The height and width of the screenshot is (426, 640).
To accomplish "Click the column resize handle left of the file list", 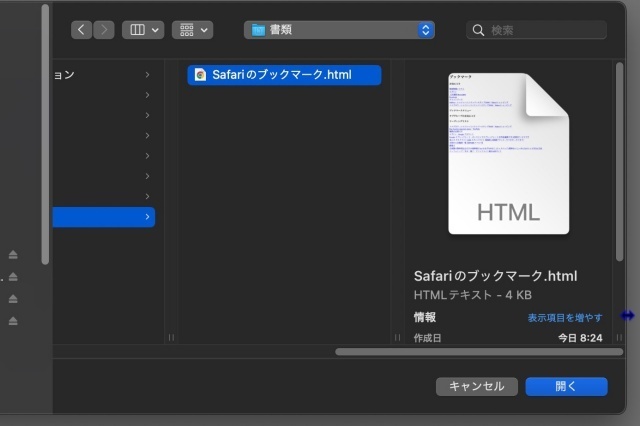I will point(171,337).
